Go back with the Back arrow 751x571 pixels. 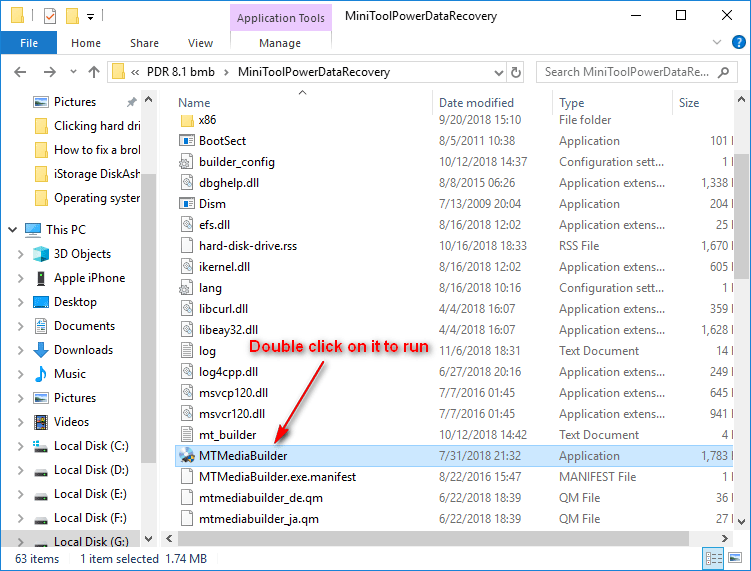click(20, 72)
